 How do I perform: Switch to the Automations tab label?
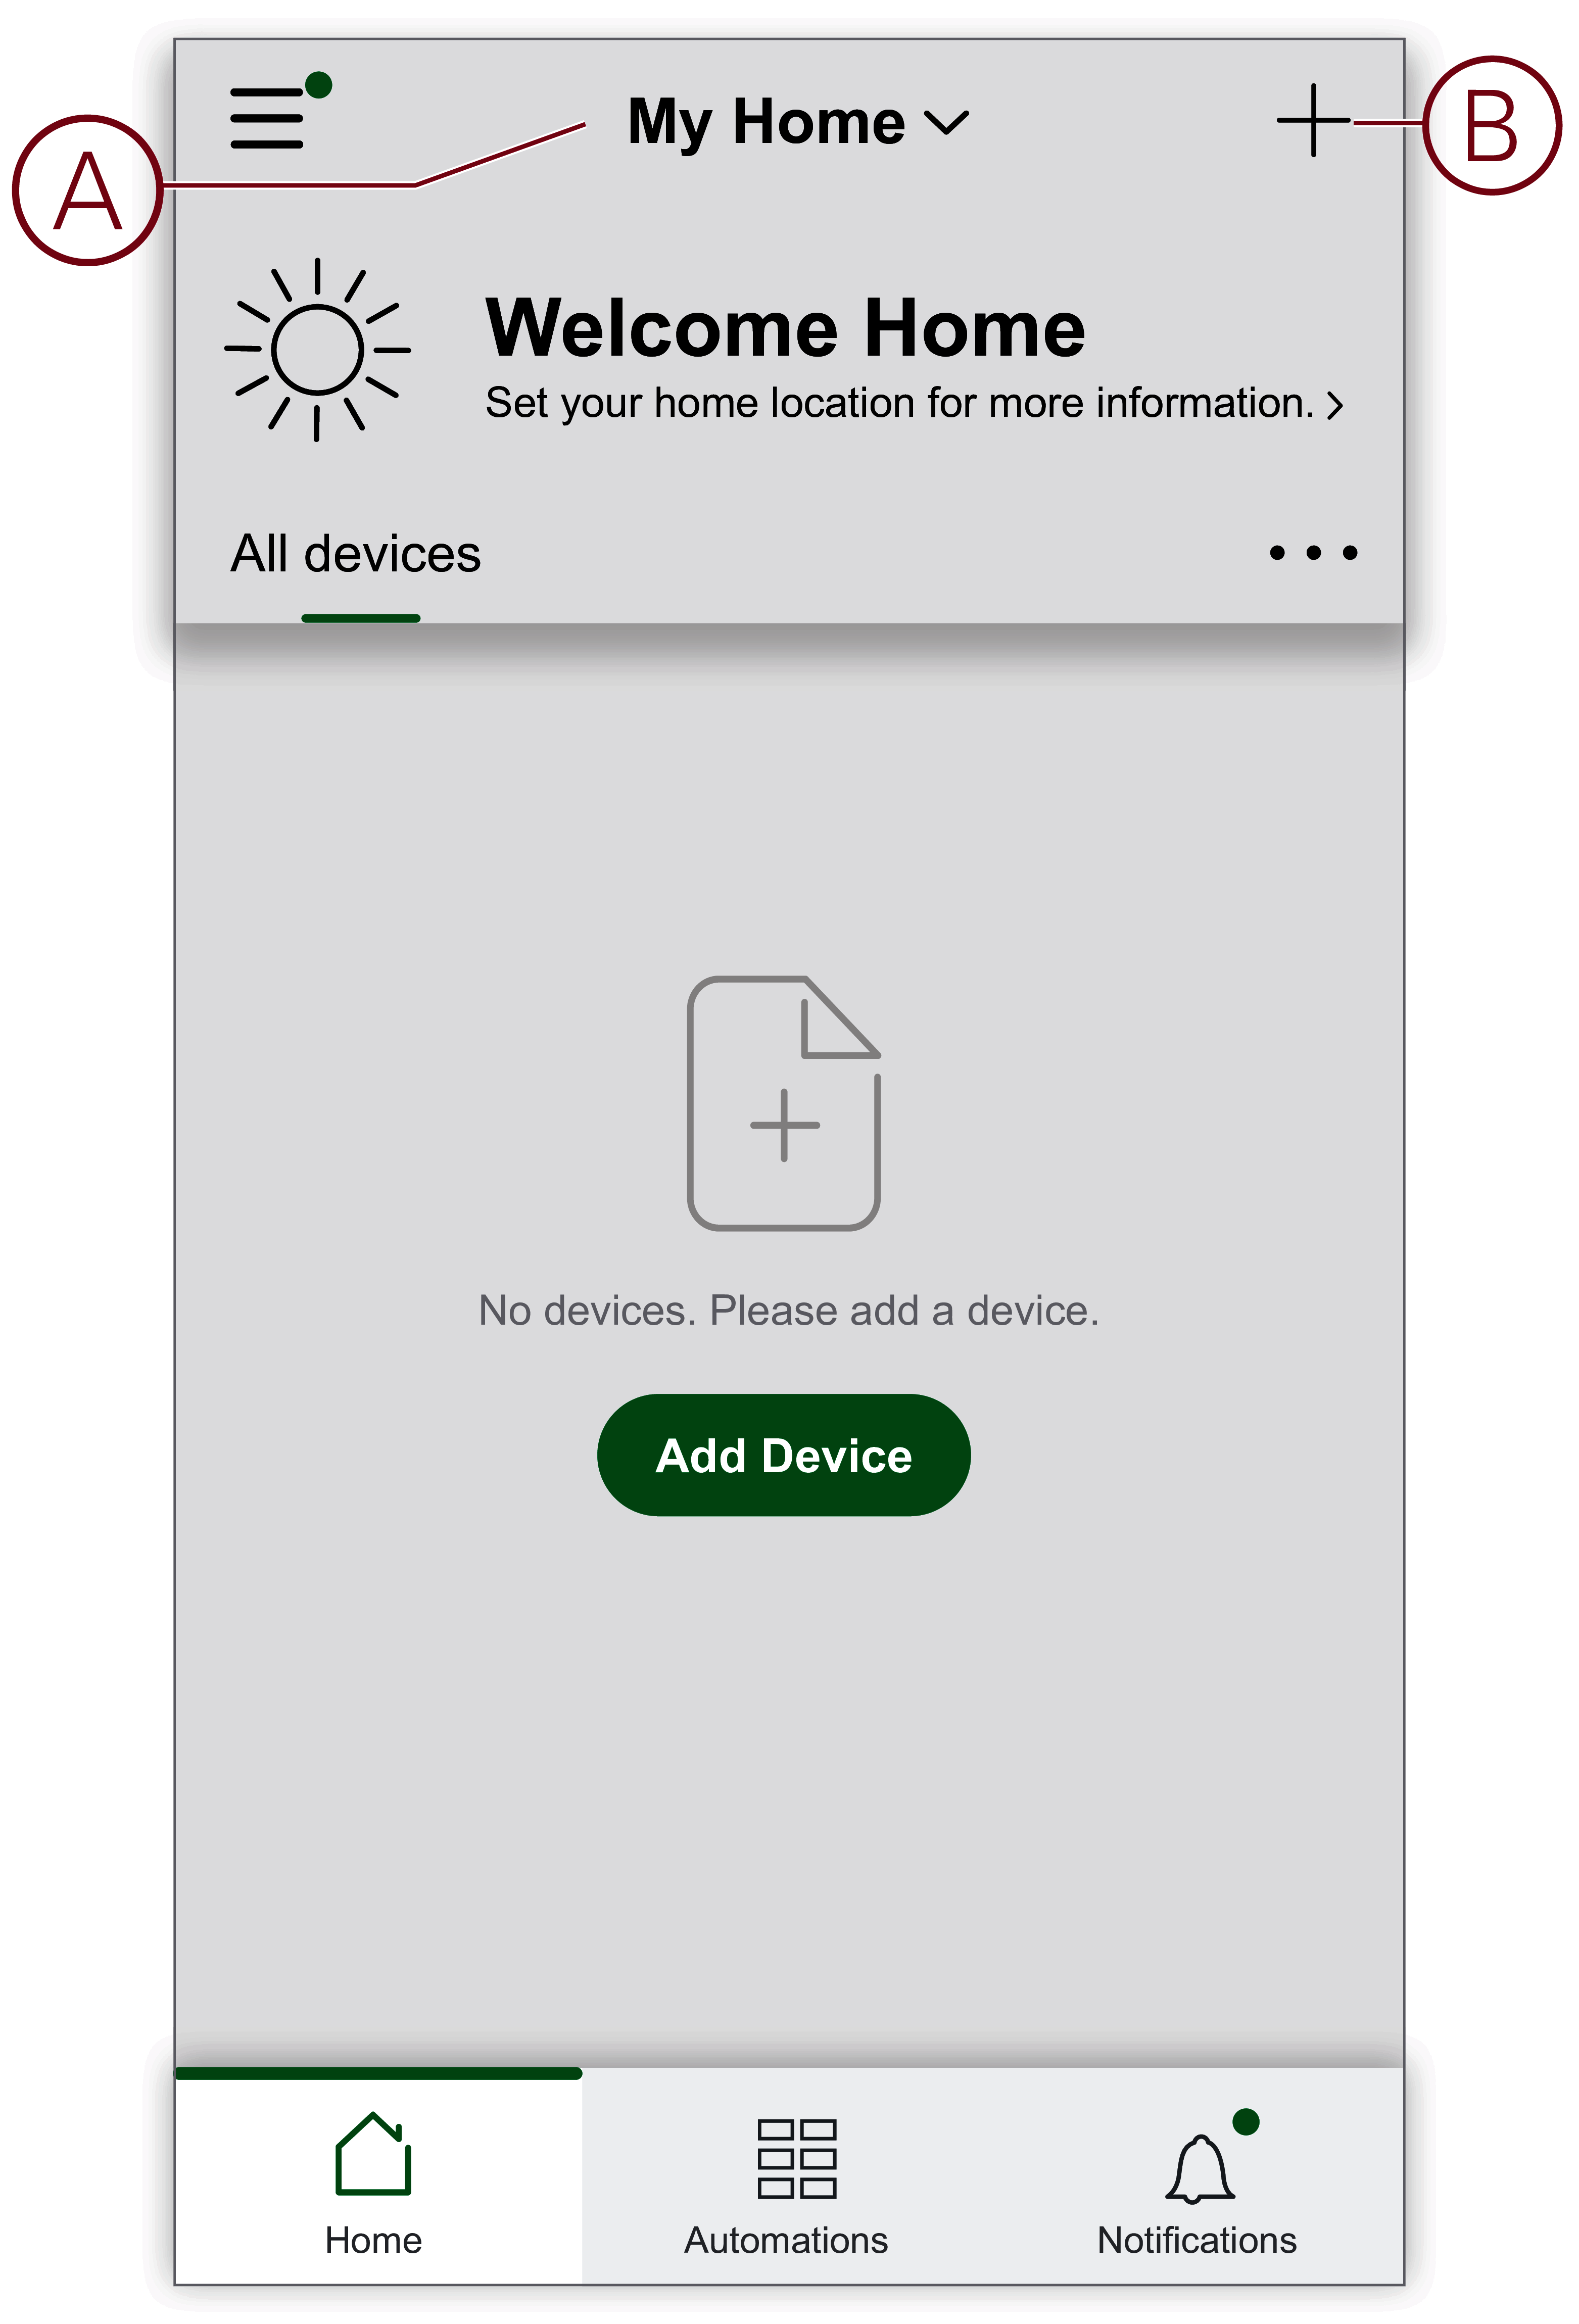(x=786, y=2241)
